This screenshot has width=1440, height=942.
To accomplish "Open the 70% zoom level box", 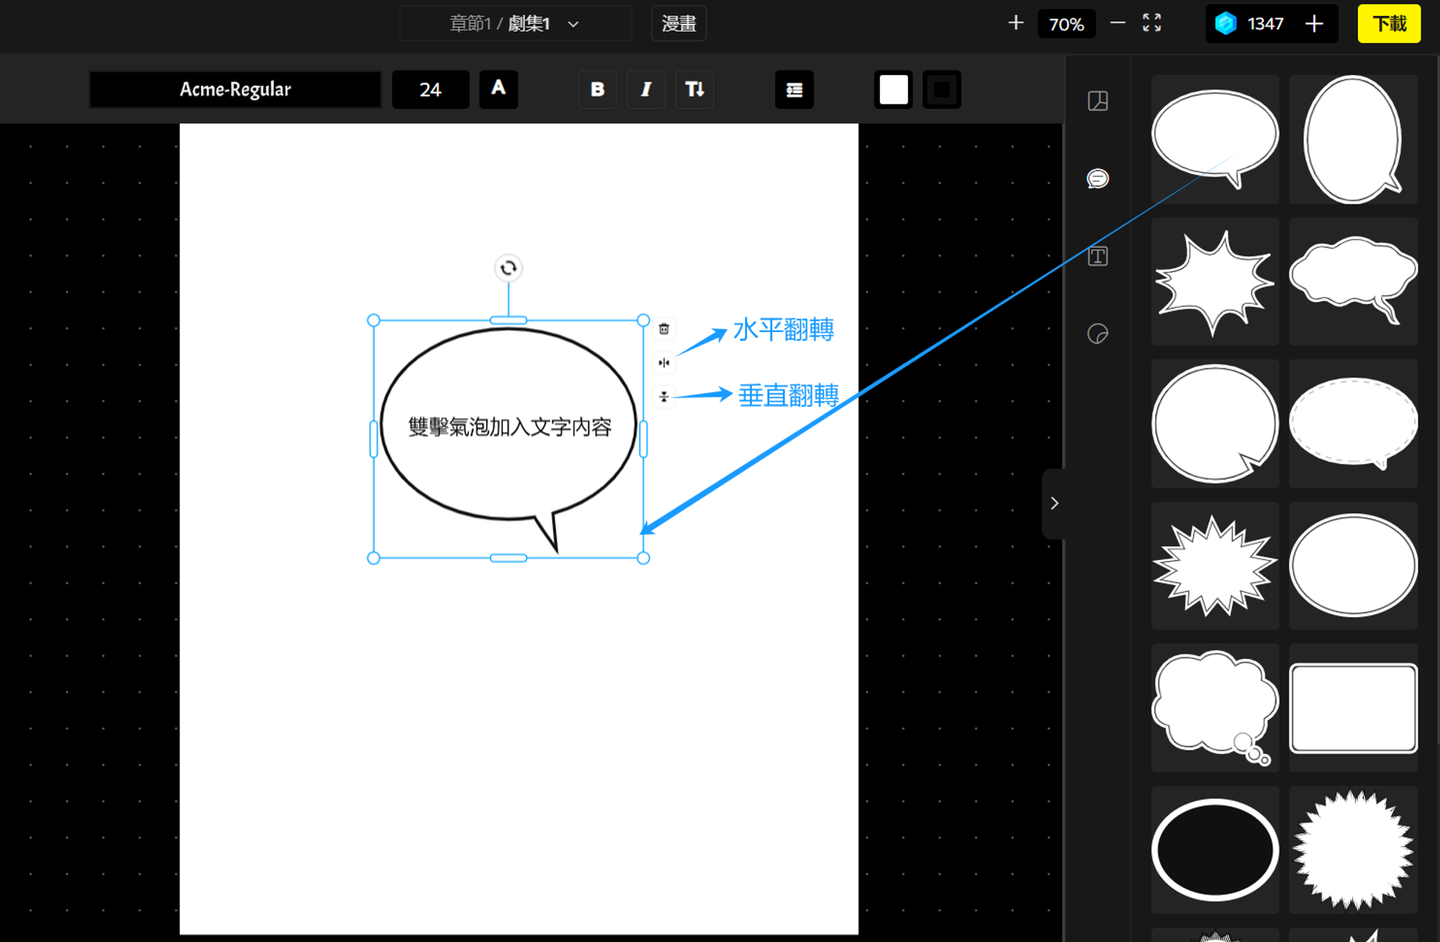I will [x=1066, y=24].
